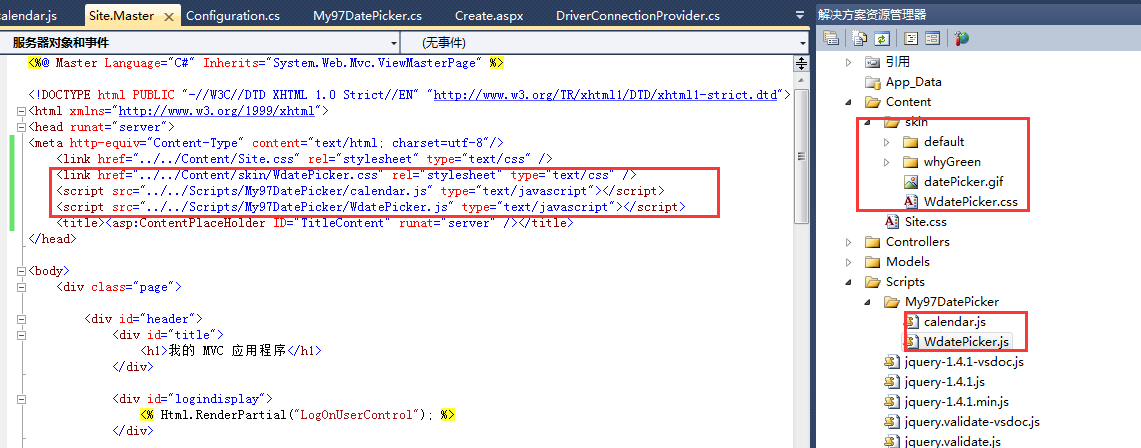Collapse the Content folder node

point(848,102)
